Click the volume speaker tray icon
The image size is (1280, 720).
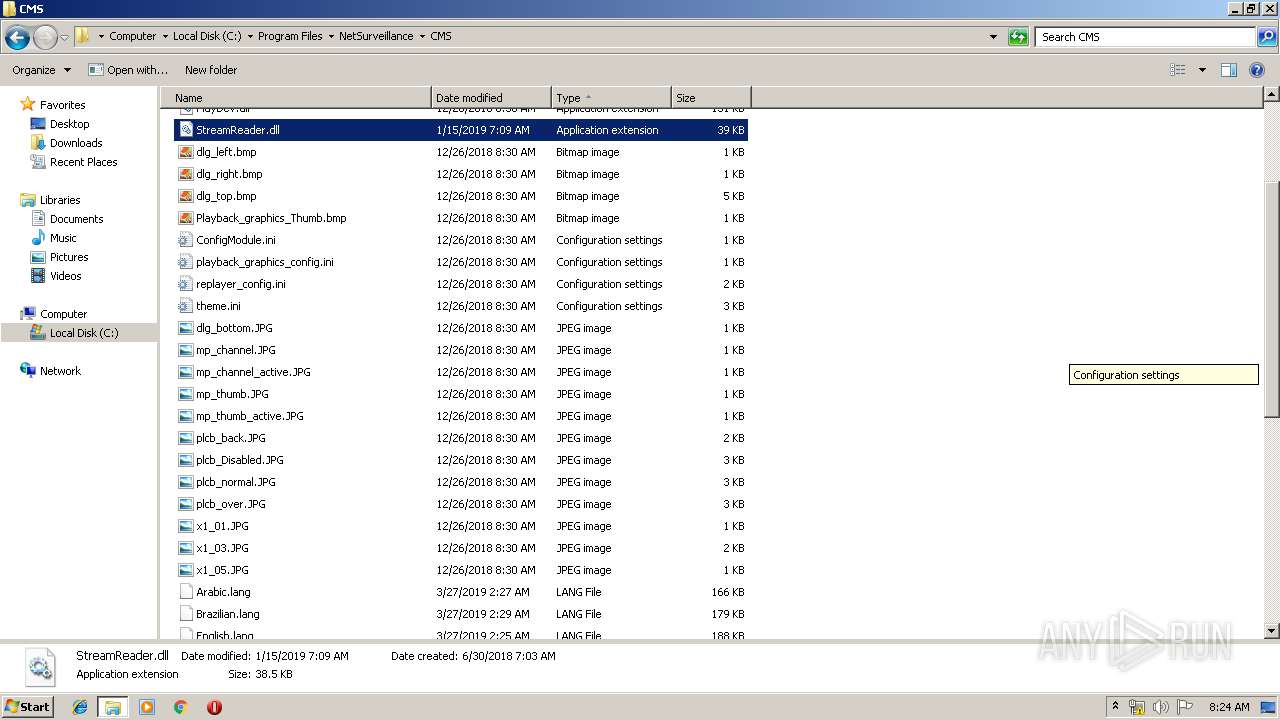pos(1160,707)
